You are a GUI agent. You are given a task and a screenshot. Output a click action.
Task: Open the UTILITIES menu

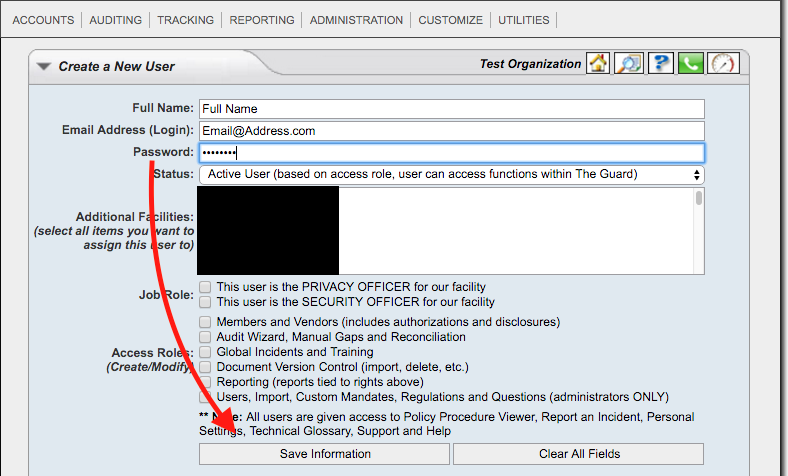click(524, 20)
